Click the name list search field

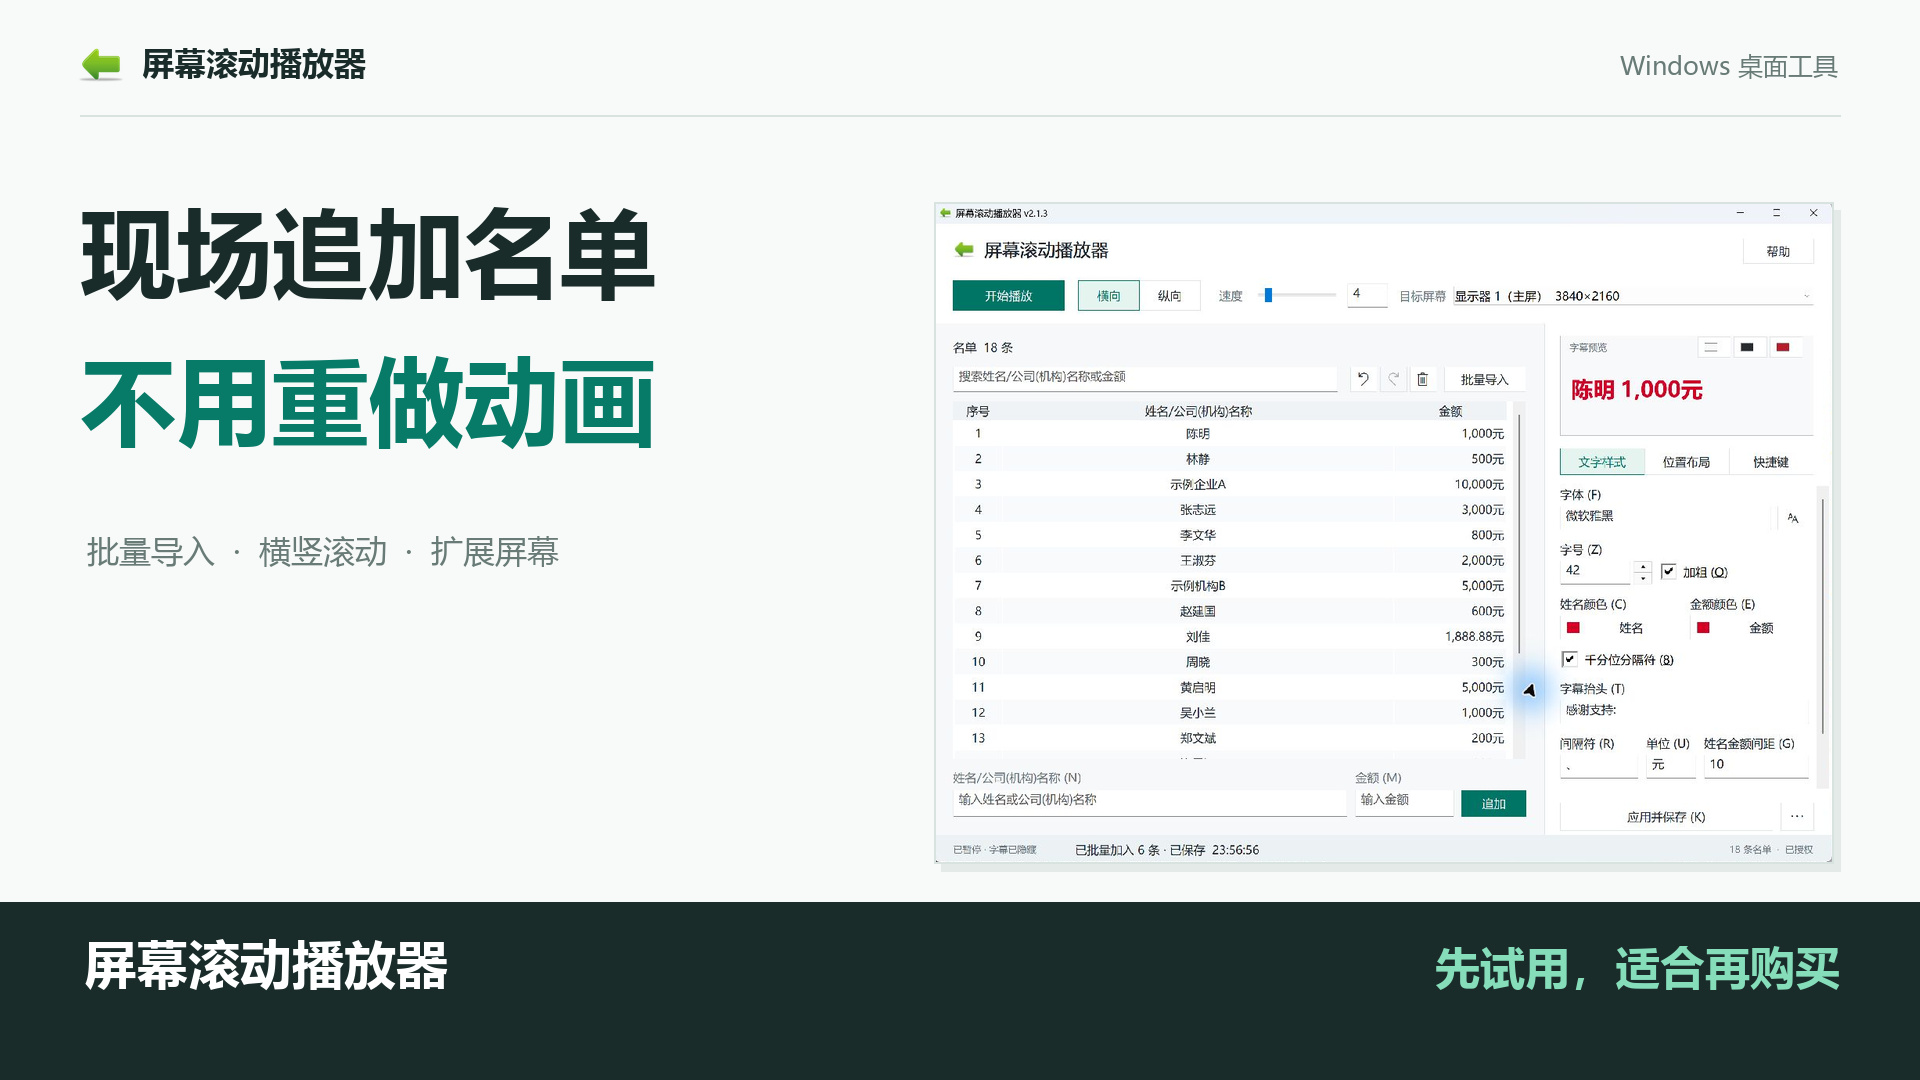click(x=1145, y=378)
